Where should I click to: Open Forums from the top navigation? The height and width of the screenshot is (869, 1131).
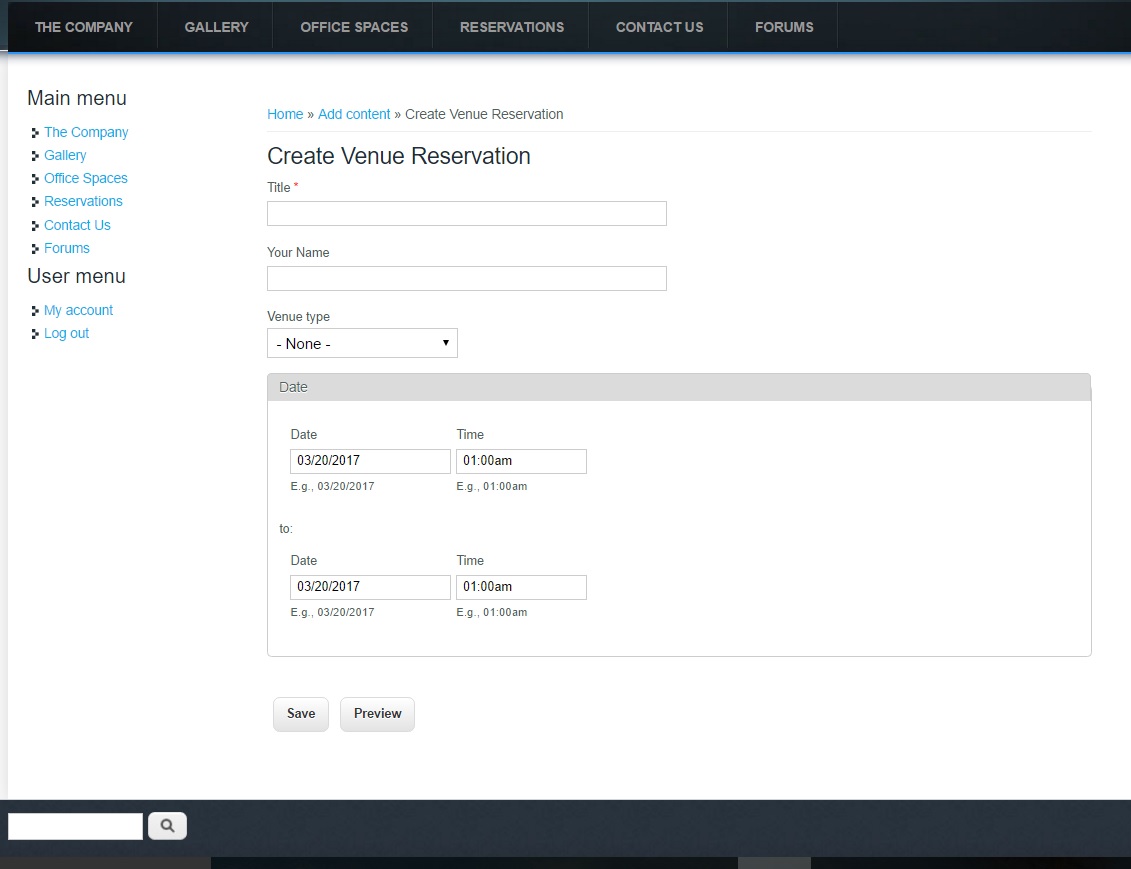[783, 27]
